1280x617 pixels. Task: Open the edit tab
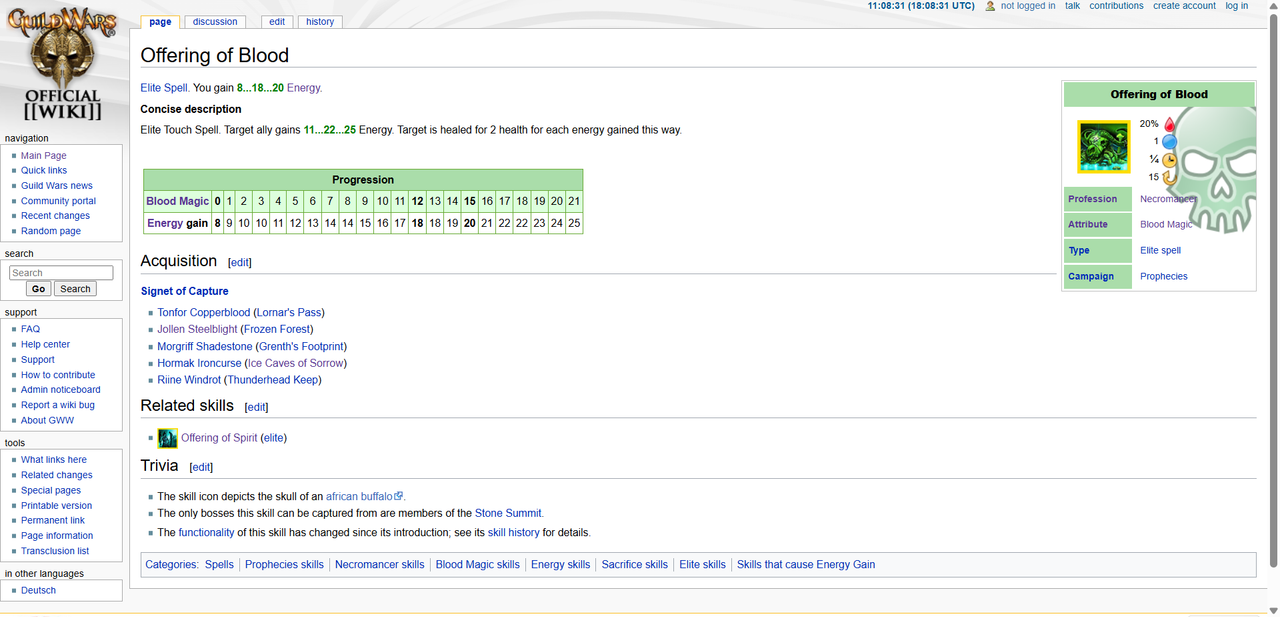tap(277, 21)
